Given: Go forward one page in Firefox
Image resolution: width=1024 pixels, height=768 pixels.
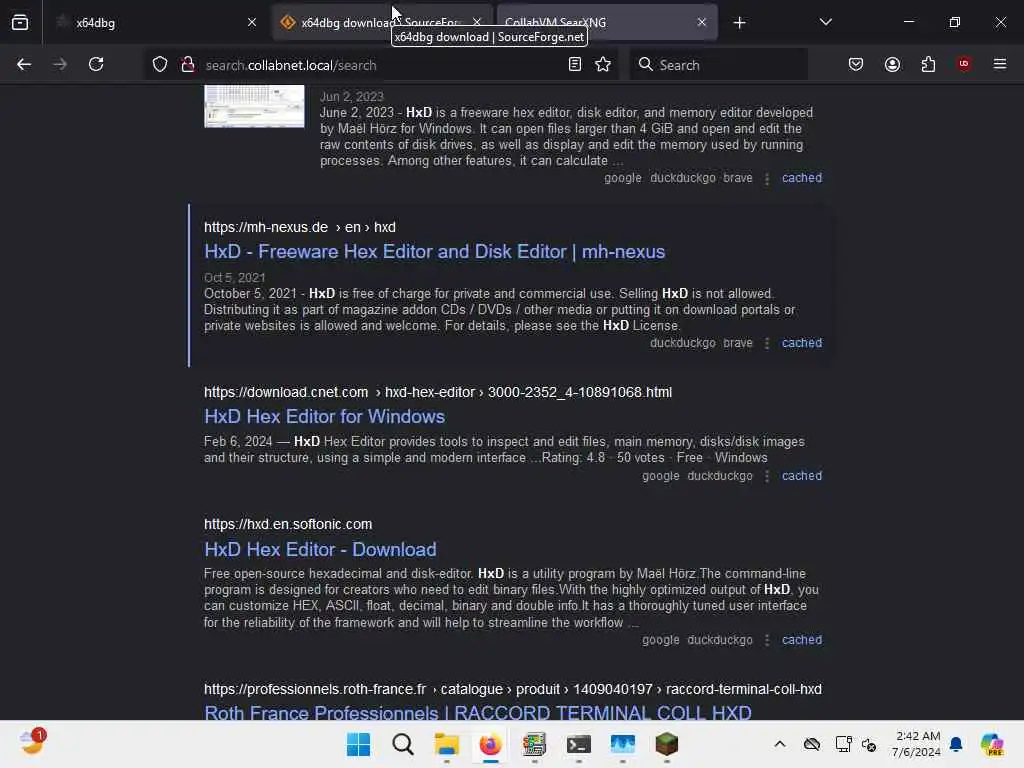Looking at the screenshot, I should [60, 65].
